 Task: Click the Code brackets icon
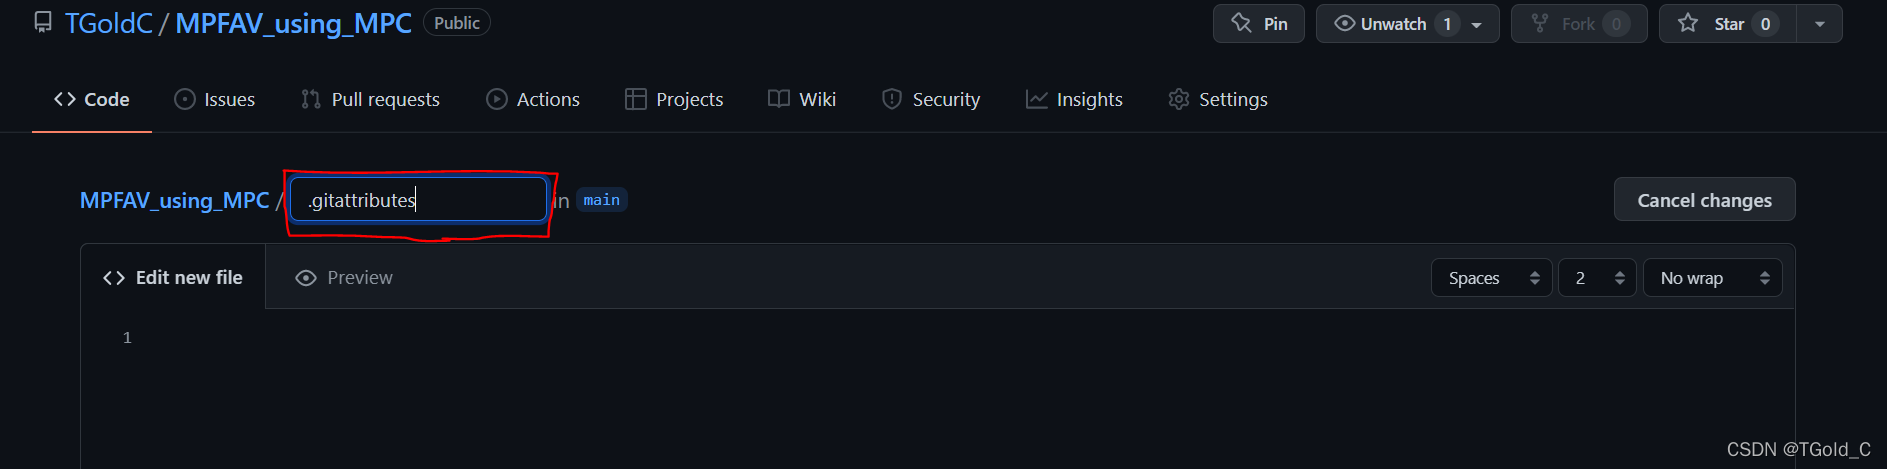click(x=65, y=99)
